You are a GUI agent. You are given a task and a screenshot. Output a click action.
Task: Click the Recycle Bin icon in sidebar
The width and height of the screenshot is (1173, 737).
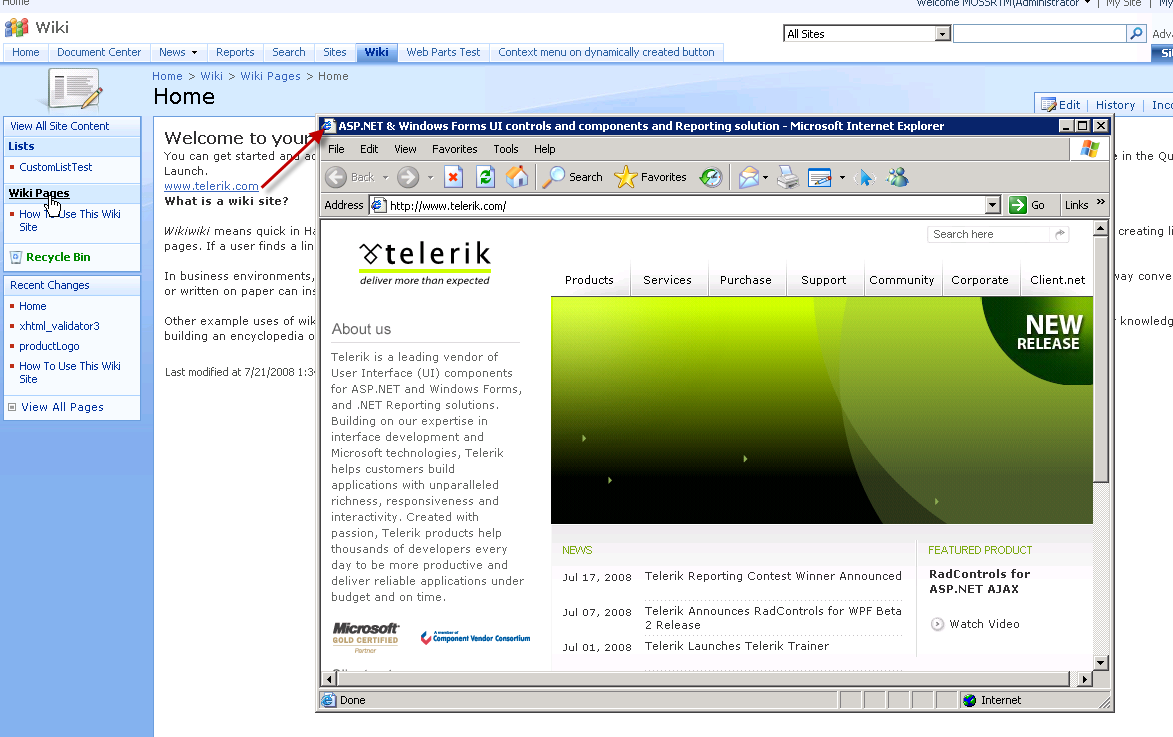[x=16, y=257]
